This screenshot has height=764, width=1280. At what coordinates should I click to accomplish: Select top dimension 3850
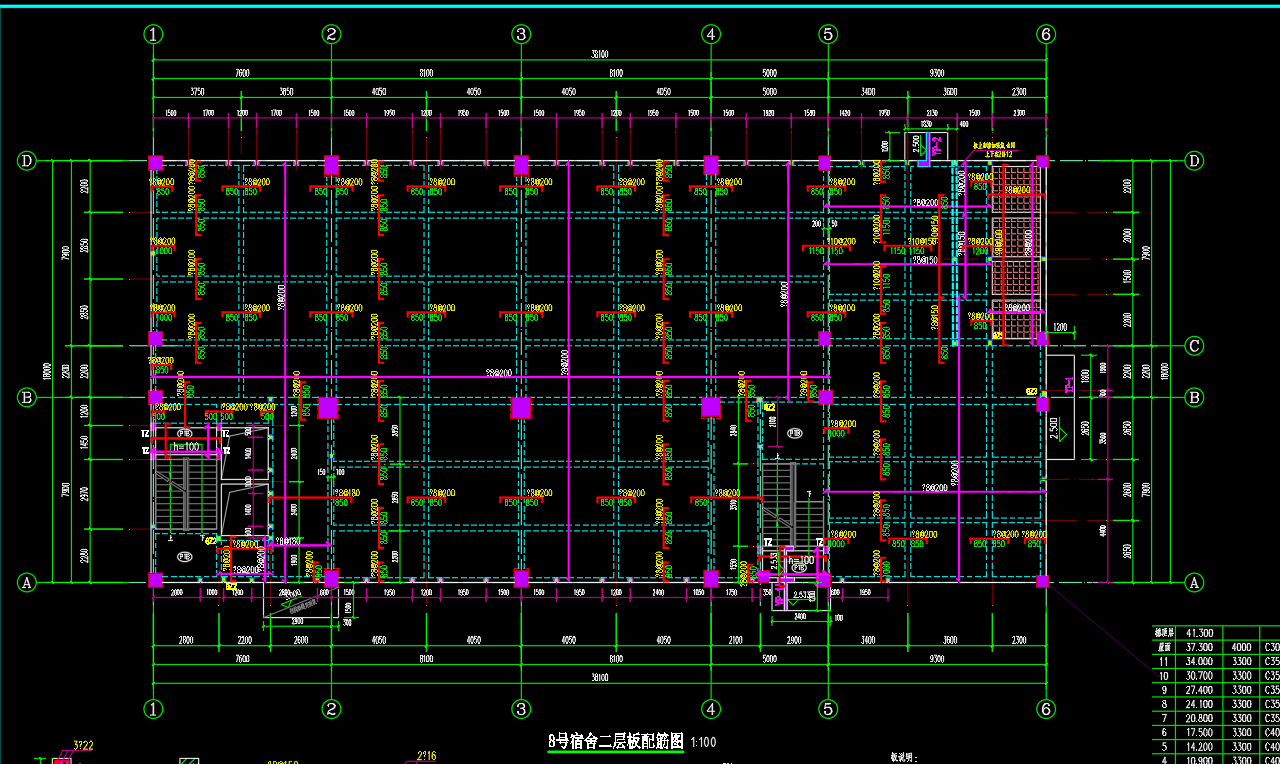click(x=286, y=91)
